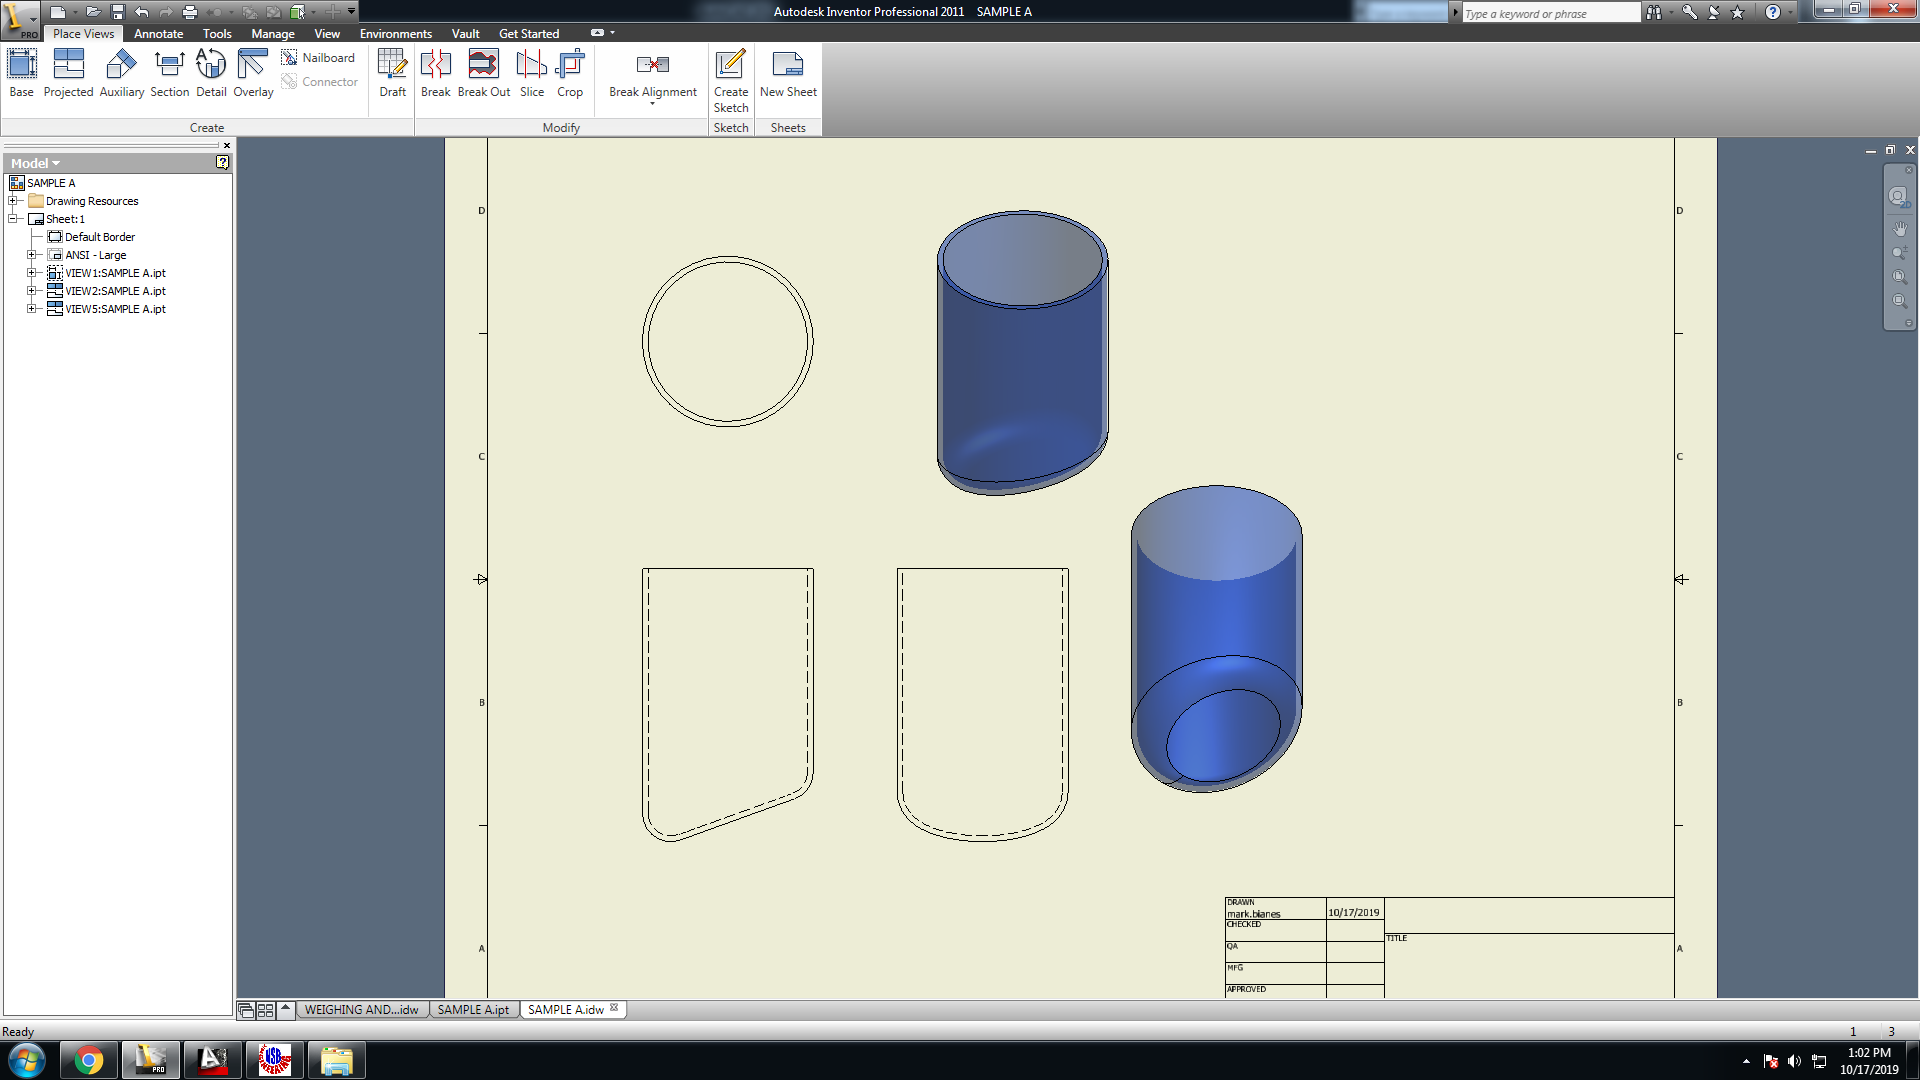Expand VIEW1:SAMPLE A.ipt tree node
The width and height of the screenshot is (1920, 1080).
click(x=32, y=273)
